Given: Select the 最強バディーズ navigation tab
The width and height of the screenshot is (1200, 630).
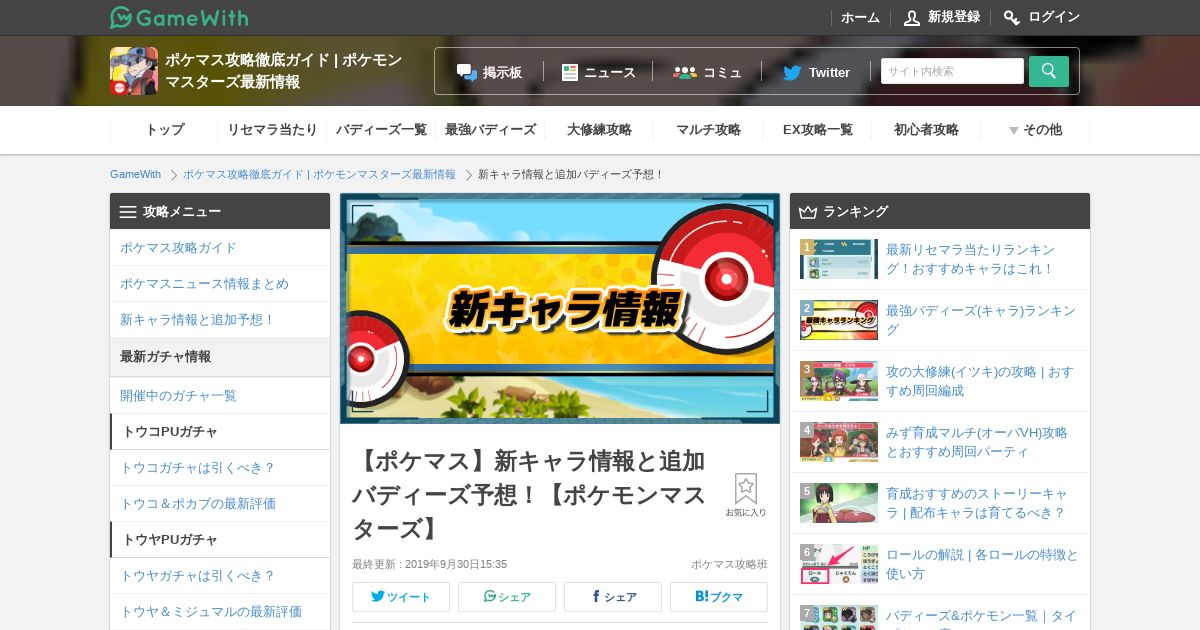Looking at the screenshot, I should click(490, 130).
